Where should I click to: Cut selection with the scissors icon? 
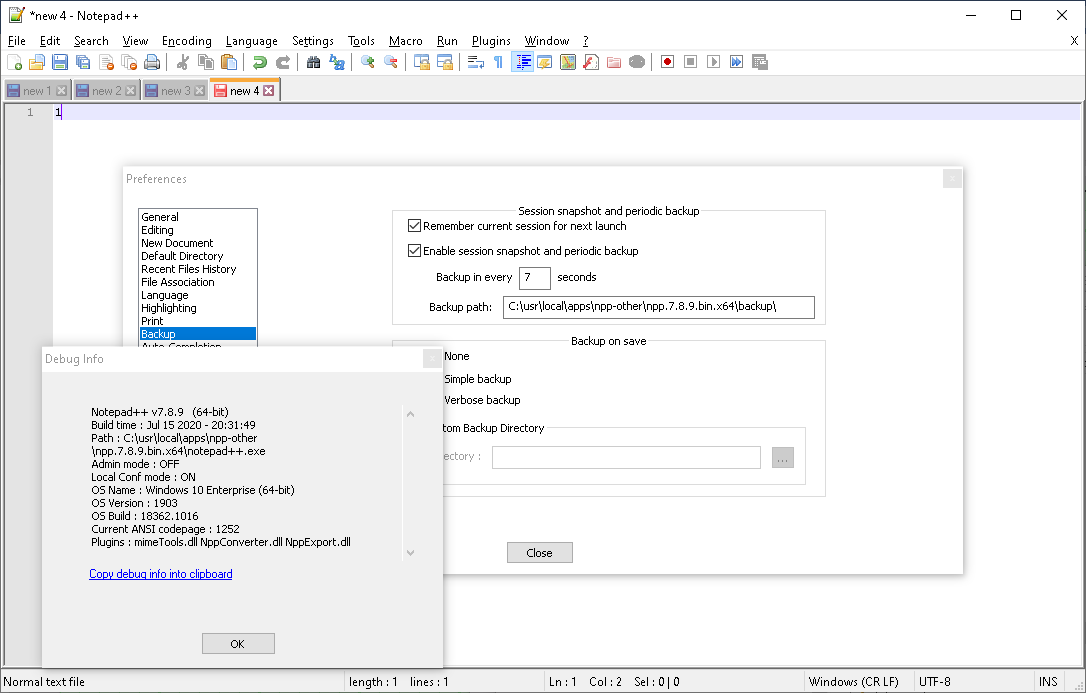tap(183, 62)
